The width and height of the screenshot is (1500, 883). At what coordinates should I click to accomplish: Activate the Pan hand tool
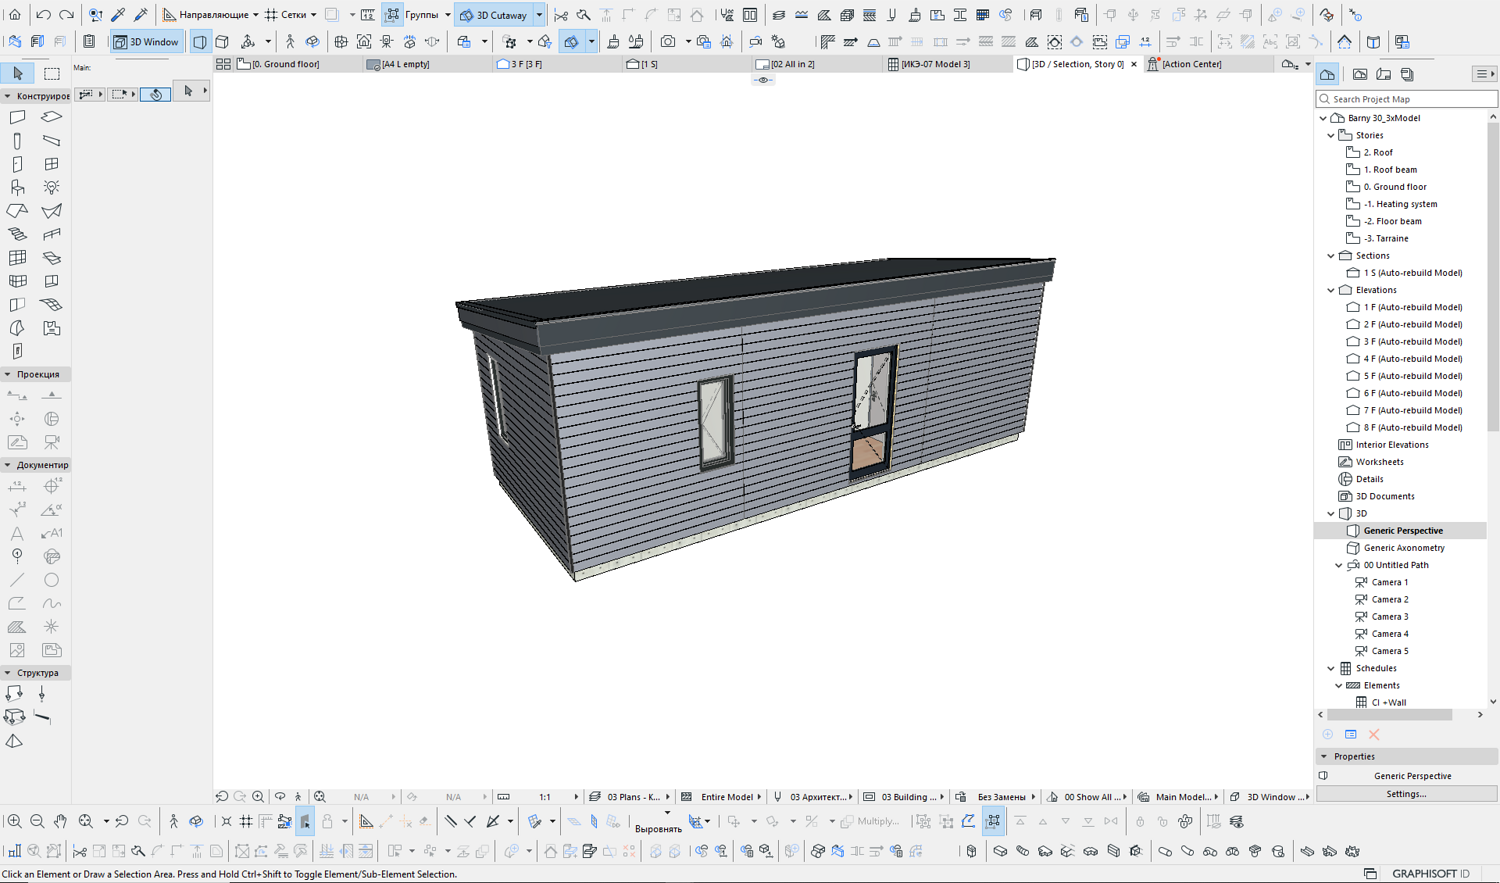tap(60, 821)
